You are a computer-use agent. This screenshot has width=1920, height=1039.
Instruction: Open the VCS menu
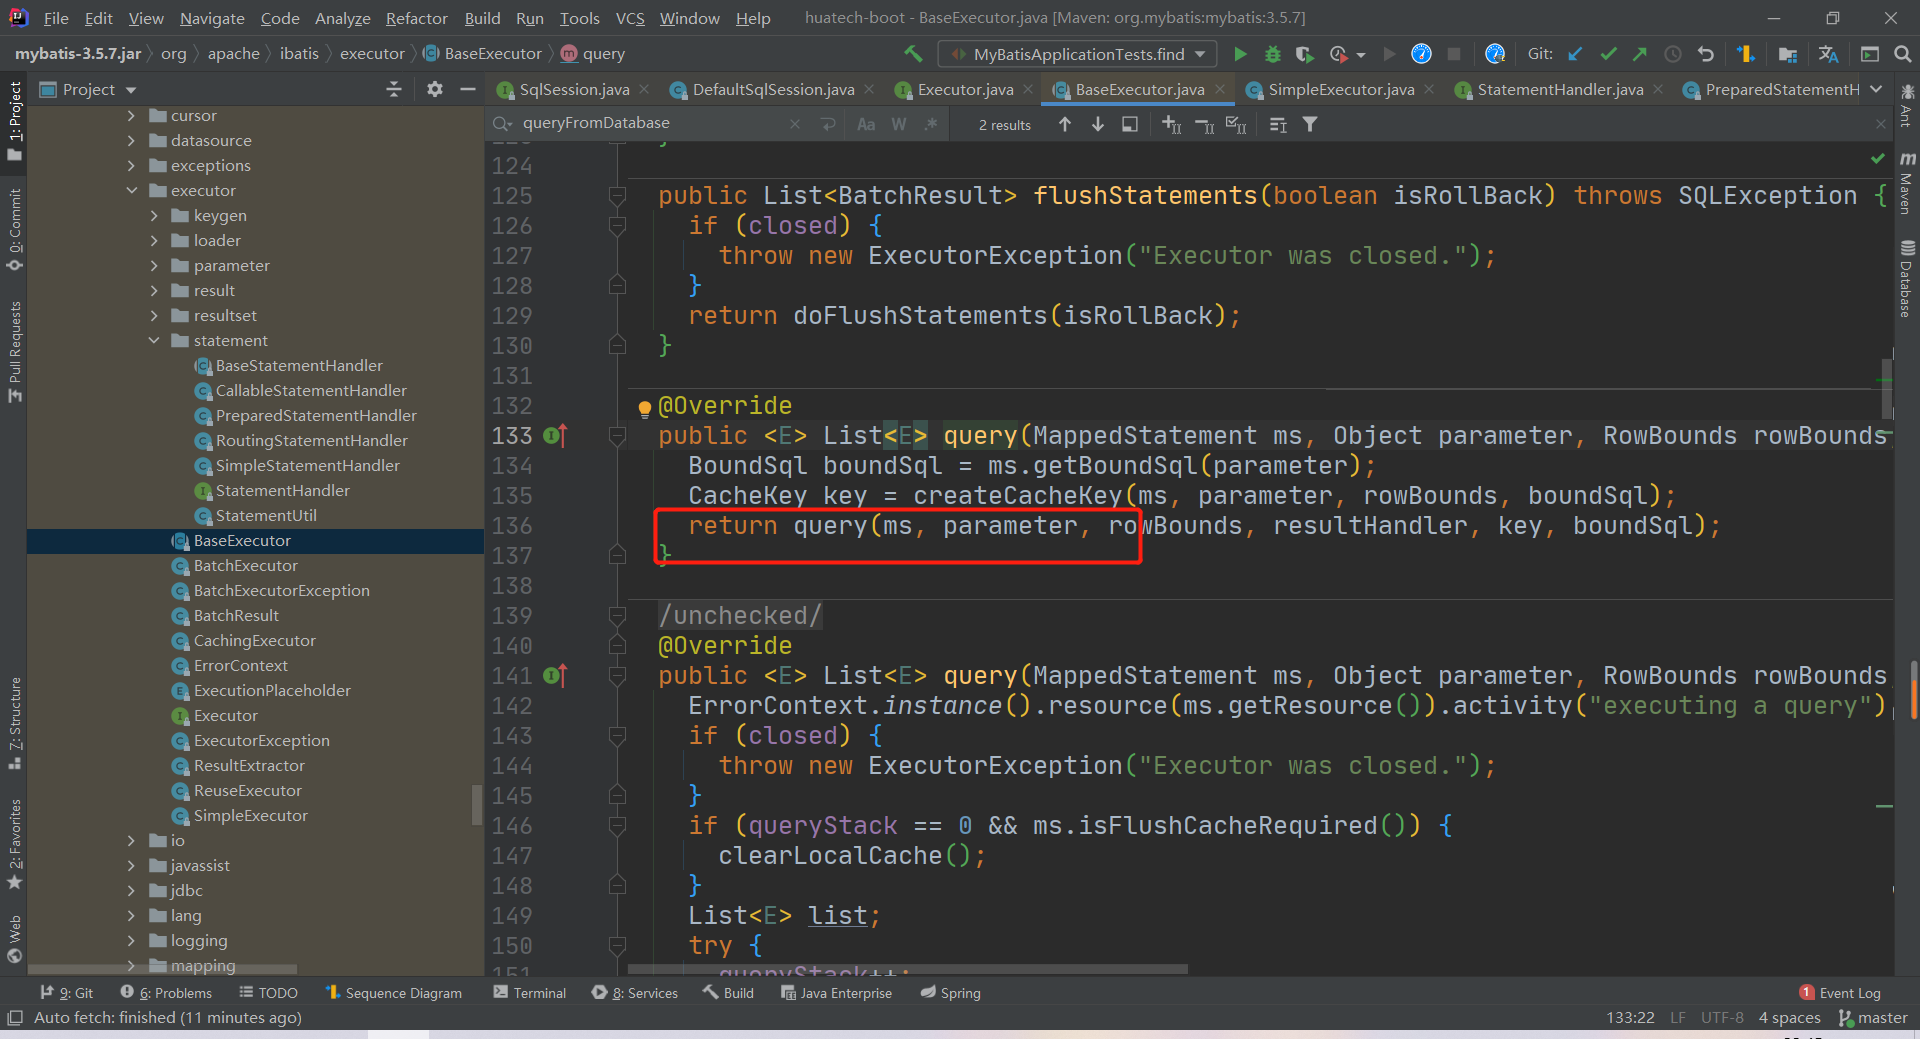tap(630, 18)
